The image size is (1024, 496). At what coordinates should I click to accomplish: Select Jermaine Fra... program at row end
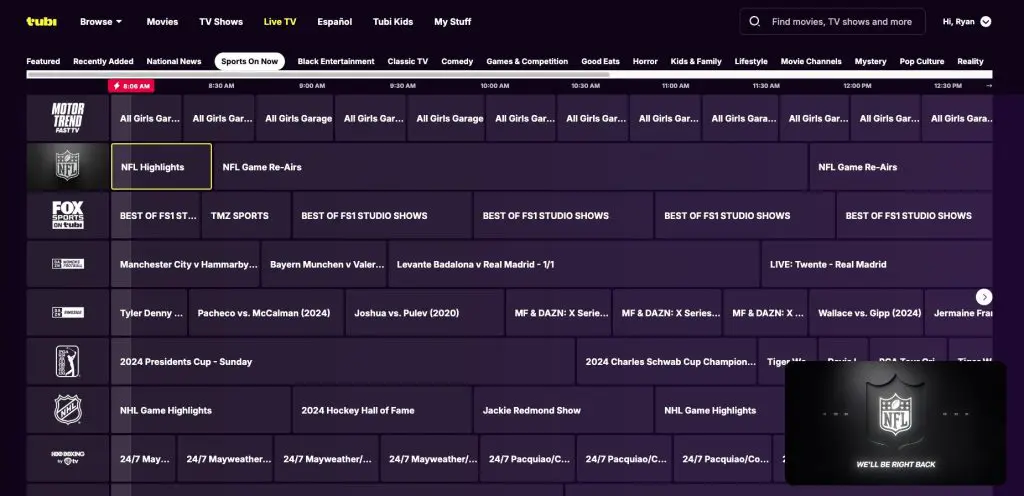pyautogui.click(x=959, y=313)
